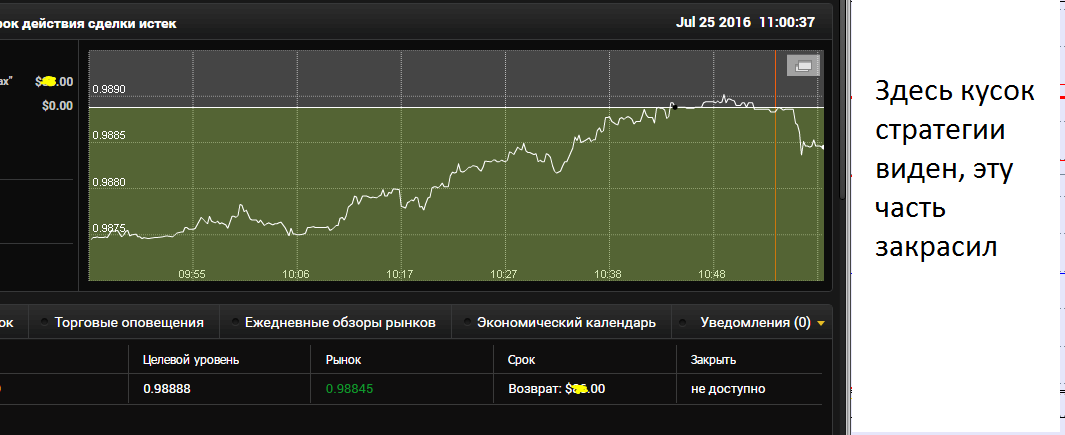Viewport: 1065px width, 435px height.
Task: Click the Рынок column header
Action: 344,359
